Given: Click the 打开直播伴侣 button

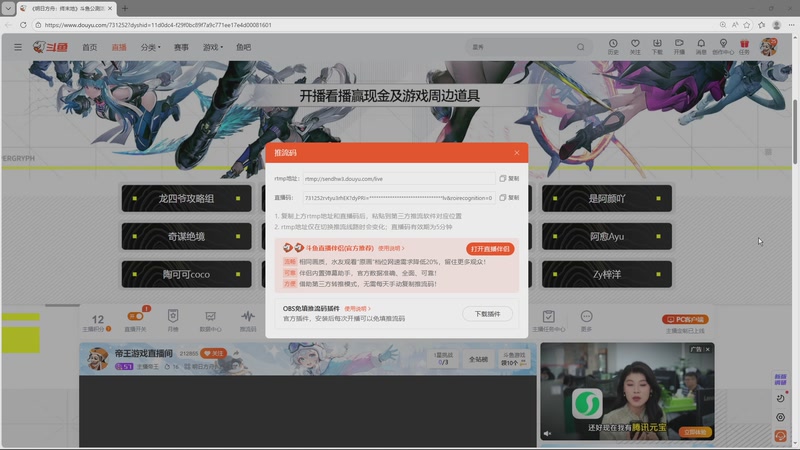Looking at the screenshot, I should pos(490,249).
